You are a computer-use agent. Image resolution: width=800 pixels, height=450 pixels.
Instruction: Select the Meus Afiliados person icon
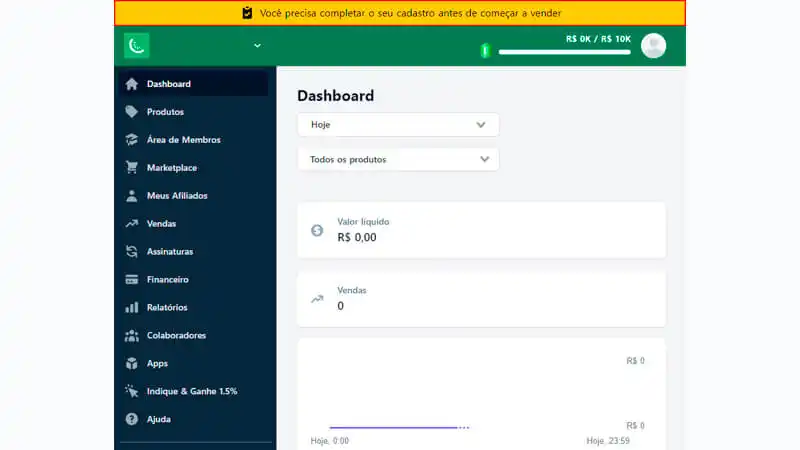pos(131,196)
